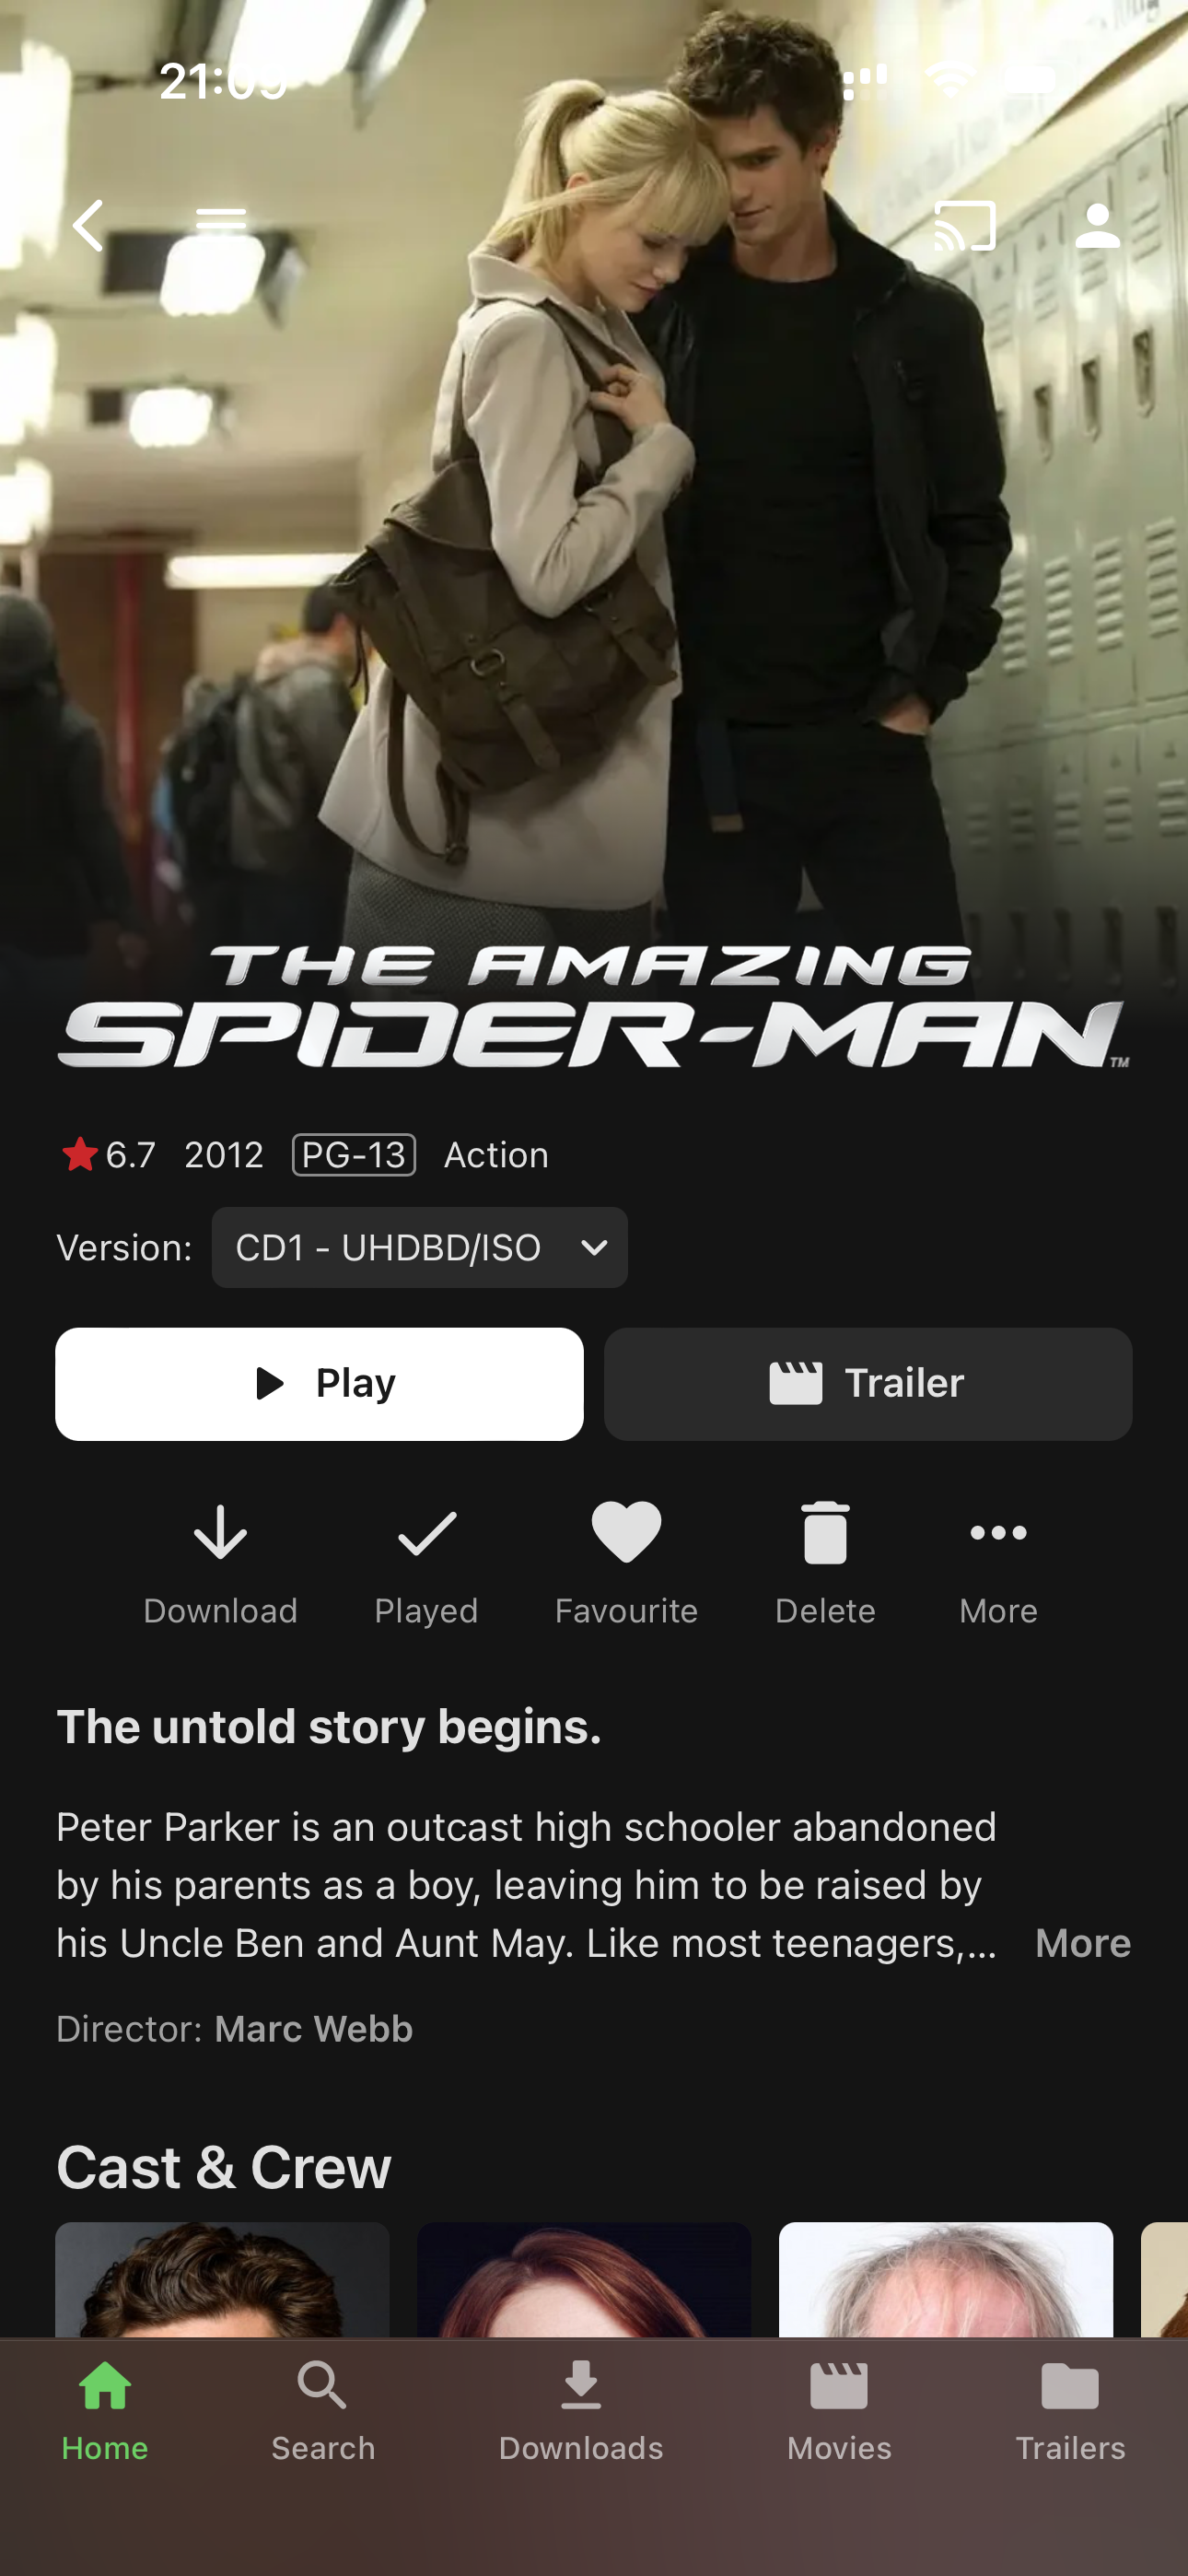Toggle the Played checkmark
Image resolution: width=1188 pixels, height=2576 pixels.
(426, 1533)
